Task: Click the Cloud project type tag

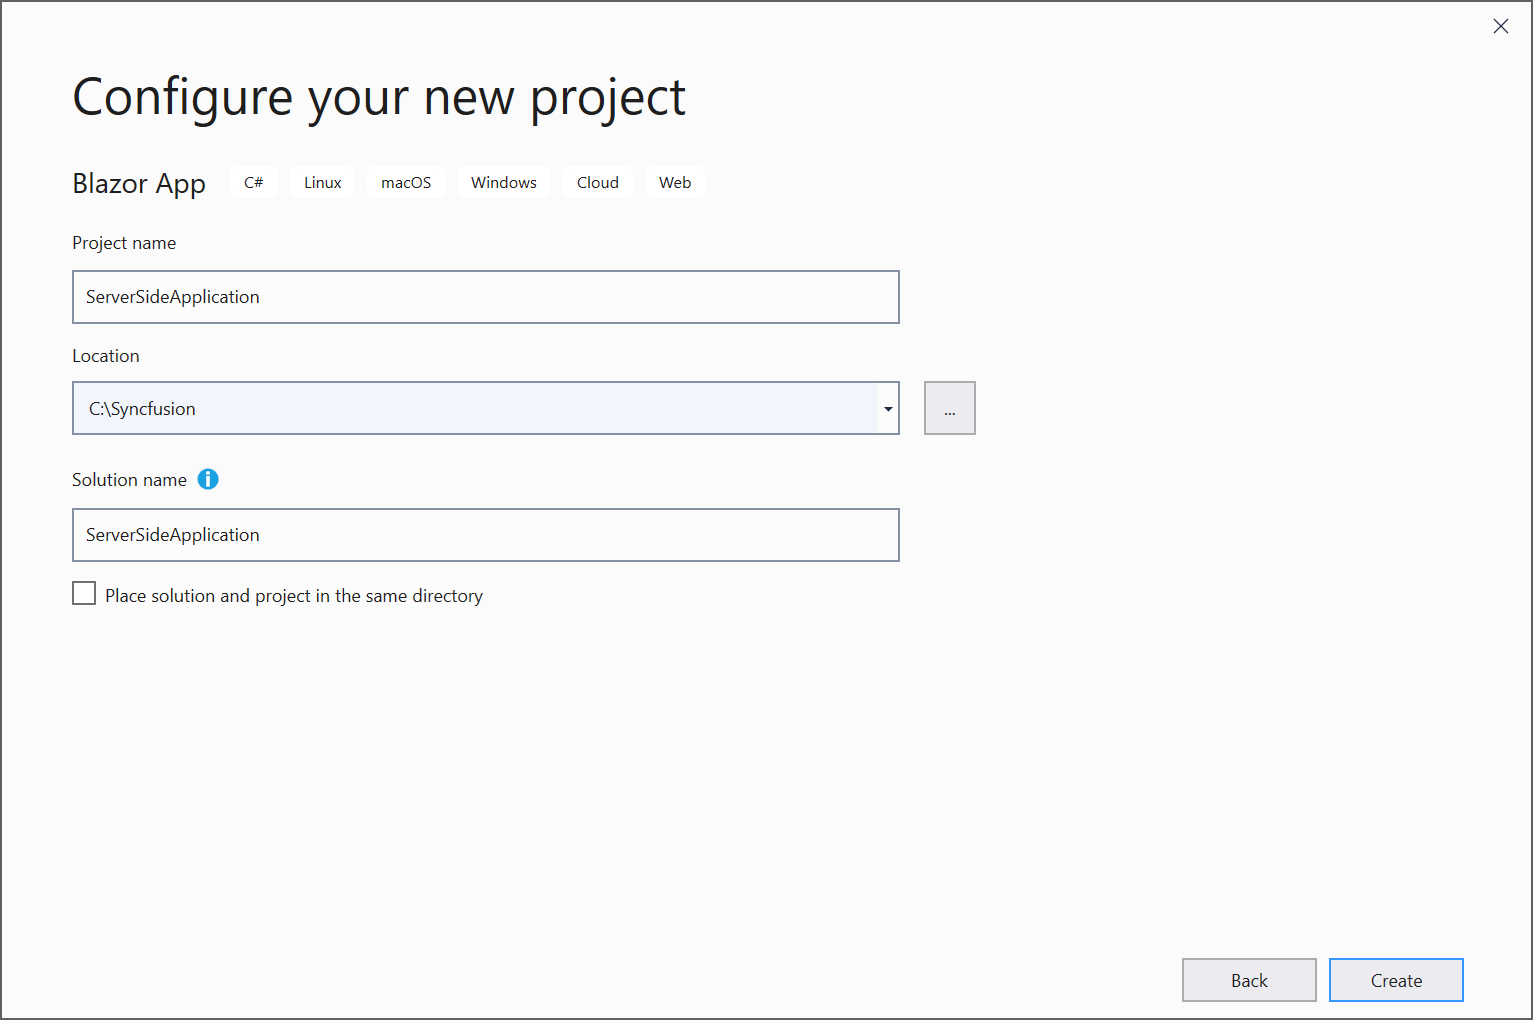Action: click(x=598, y=183)
